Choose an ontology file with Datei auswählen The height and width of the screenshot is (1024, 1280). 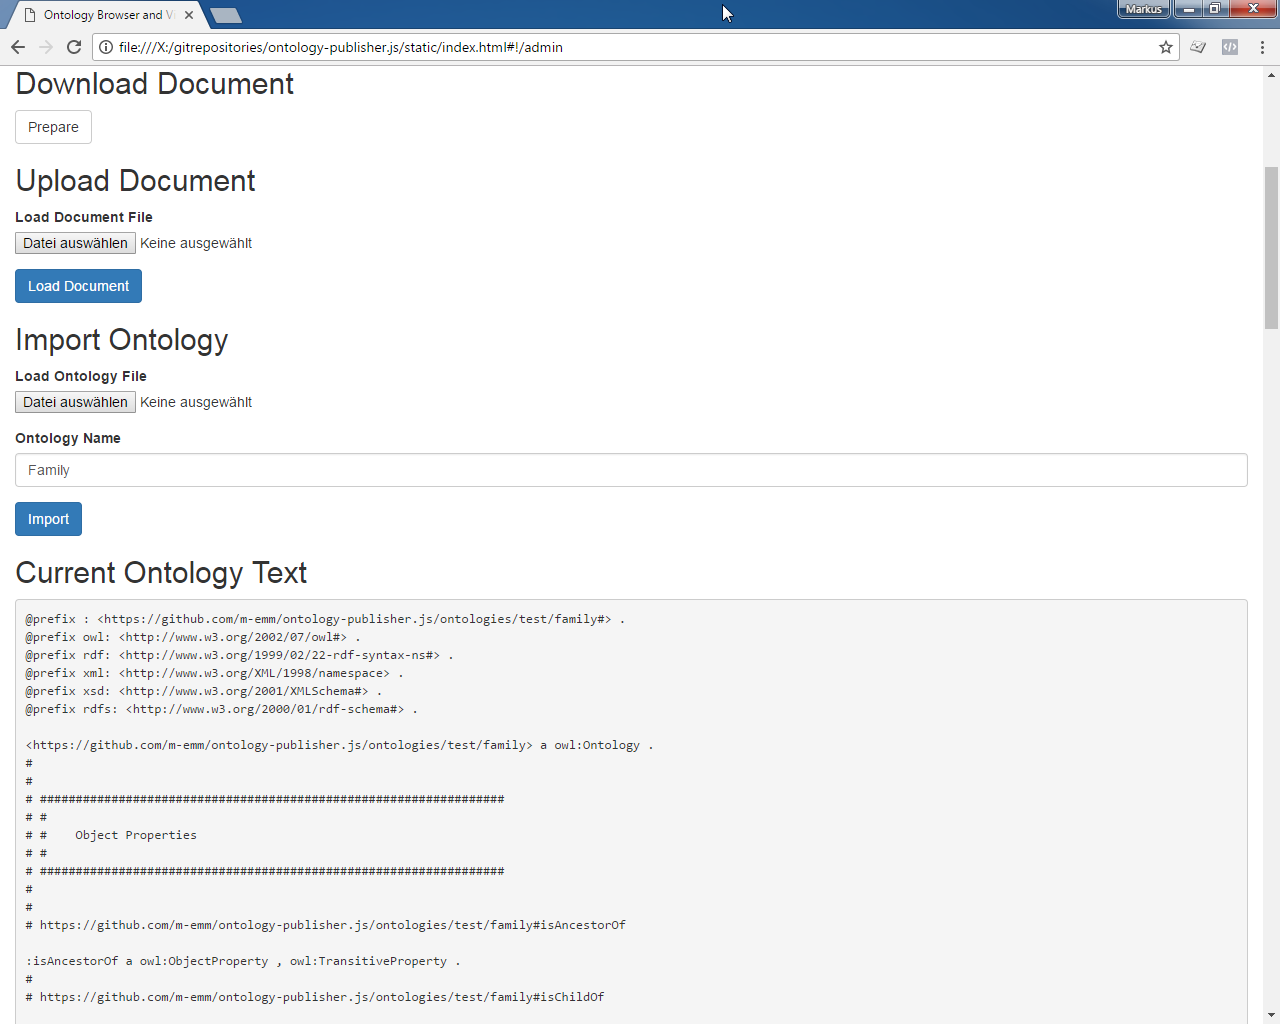pos(75,402)
